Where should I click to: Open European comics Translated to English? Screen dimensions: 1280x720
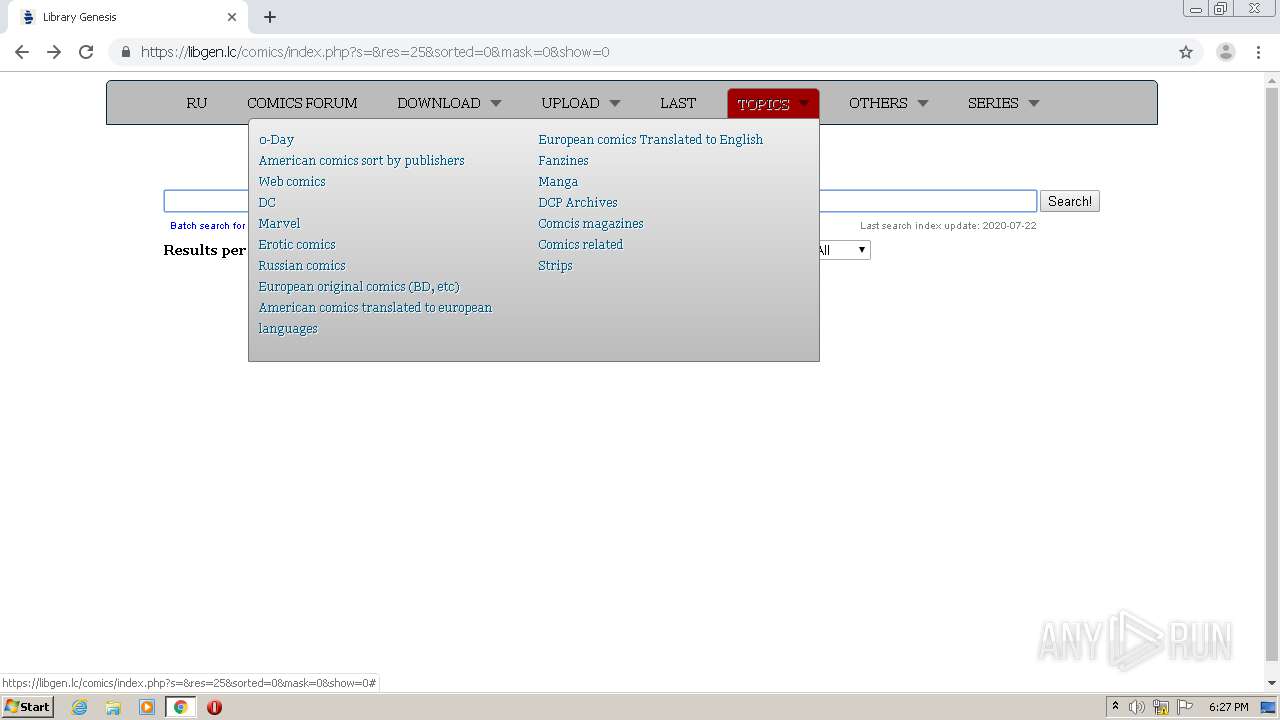pos(650,140)
